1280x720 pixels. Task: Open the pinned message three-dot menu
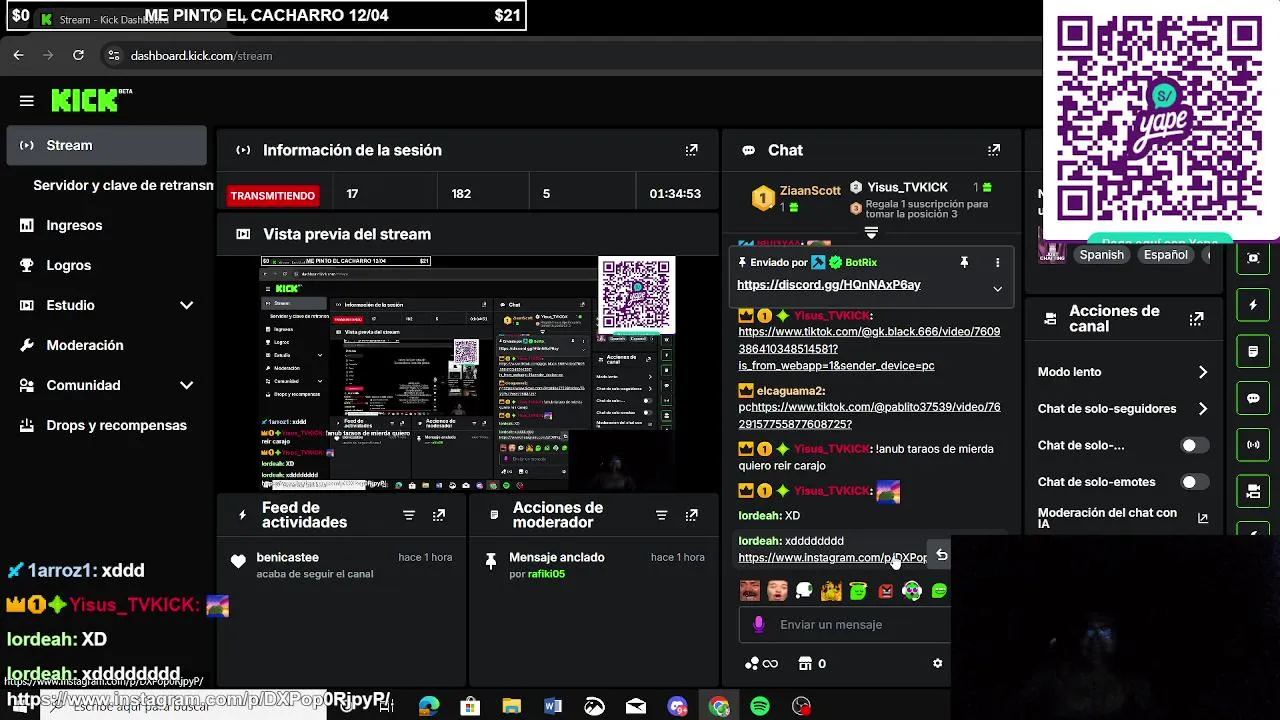(997, 262)
